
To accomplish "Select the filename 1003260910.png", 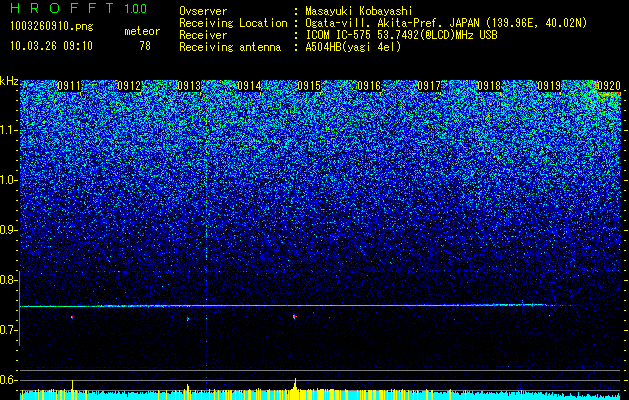I will pyautogui.click(x=52, y=26).
